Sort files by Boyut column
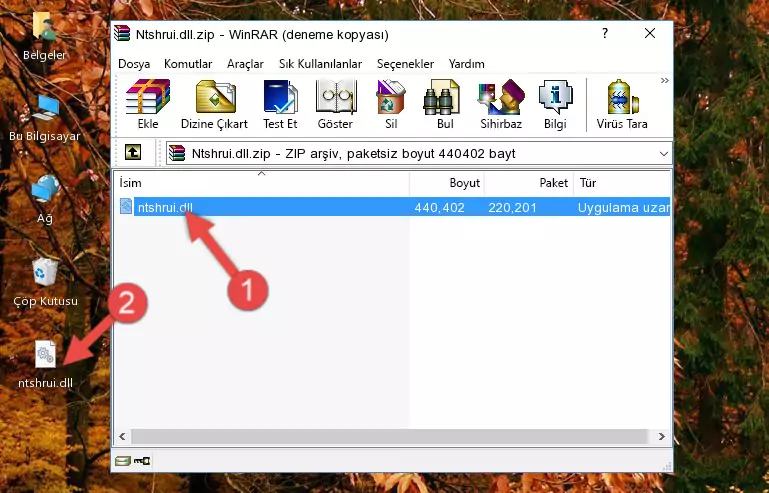The height and width of the screenshot is (493, 769). (x=447, y=182)
